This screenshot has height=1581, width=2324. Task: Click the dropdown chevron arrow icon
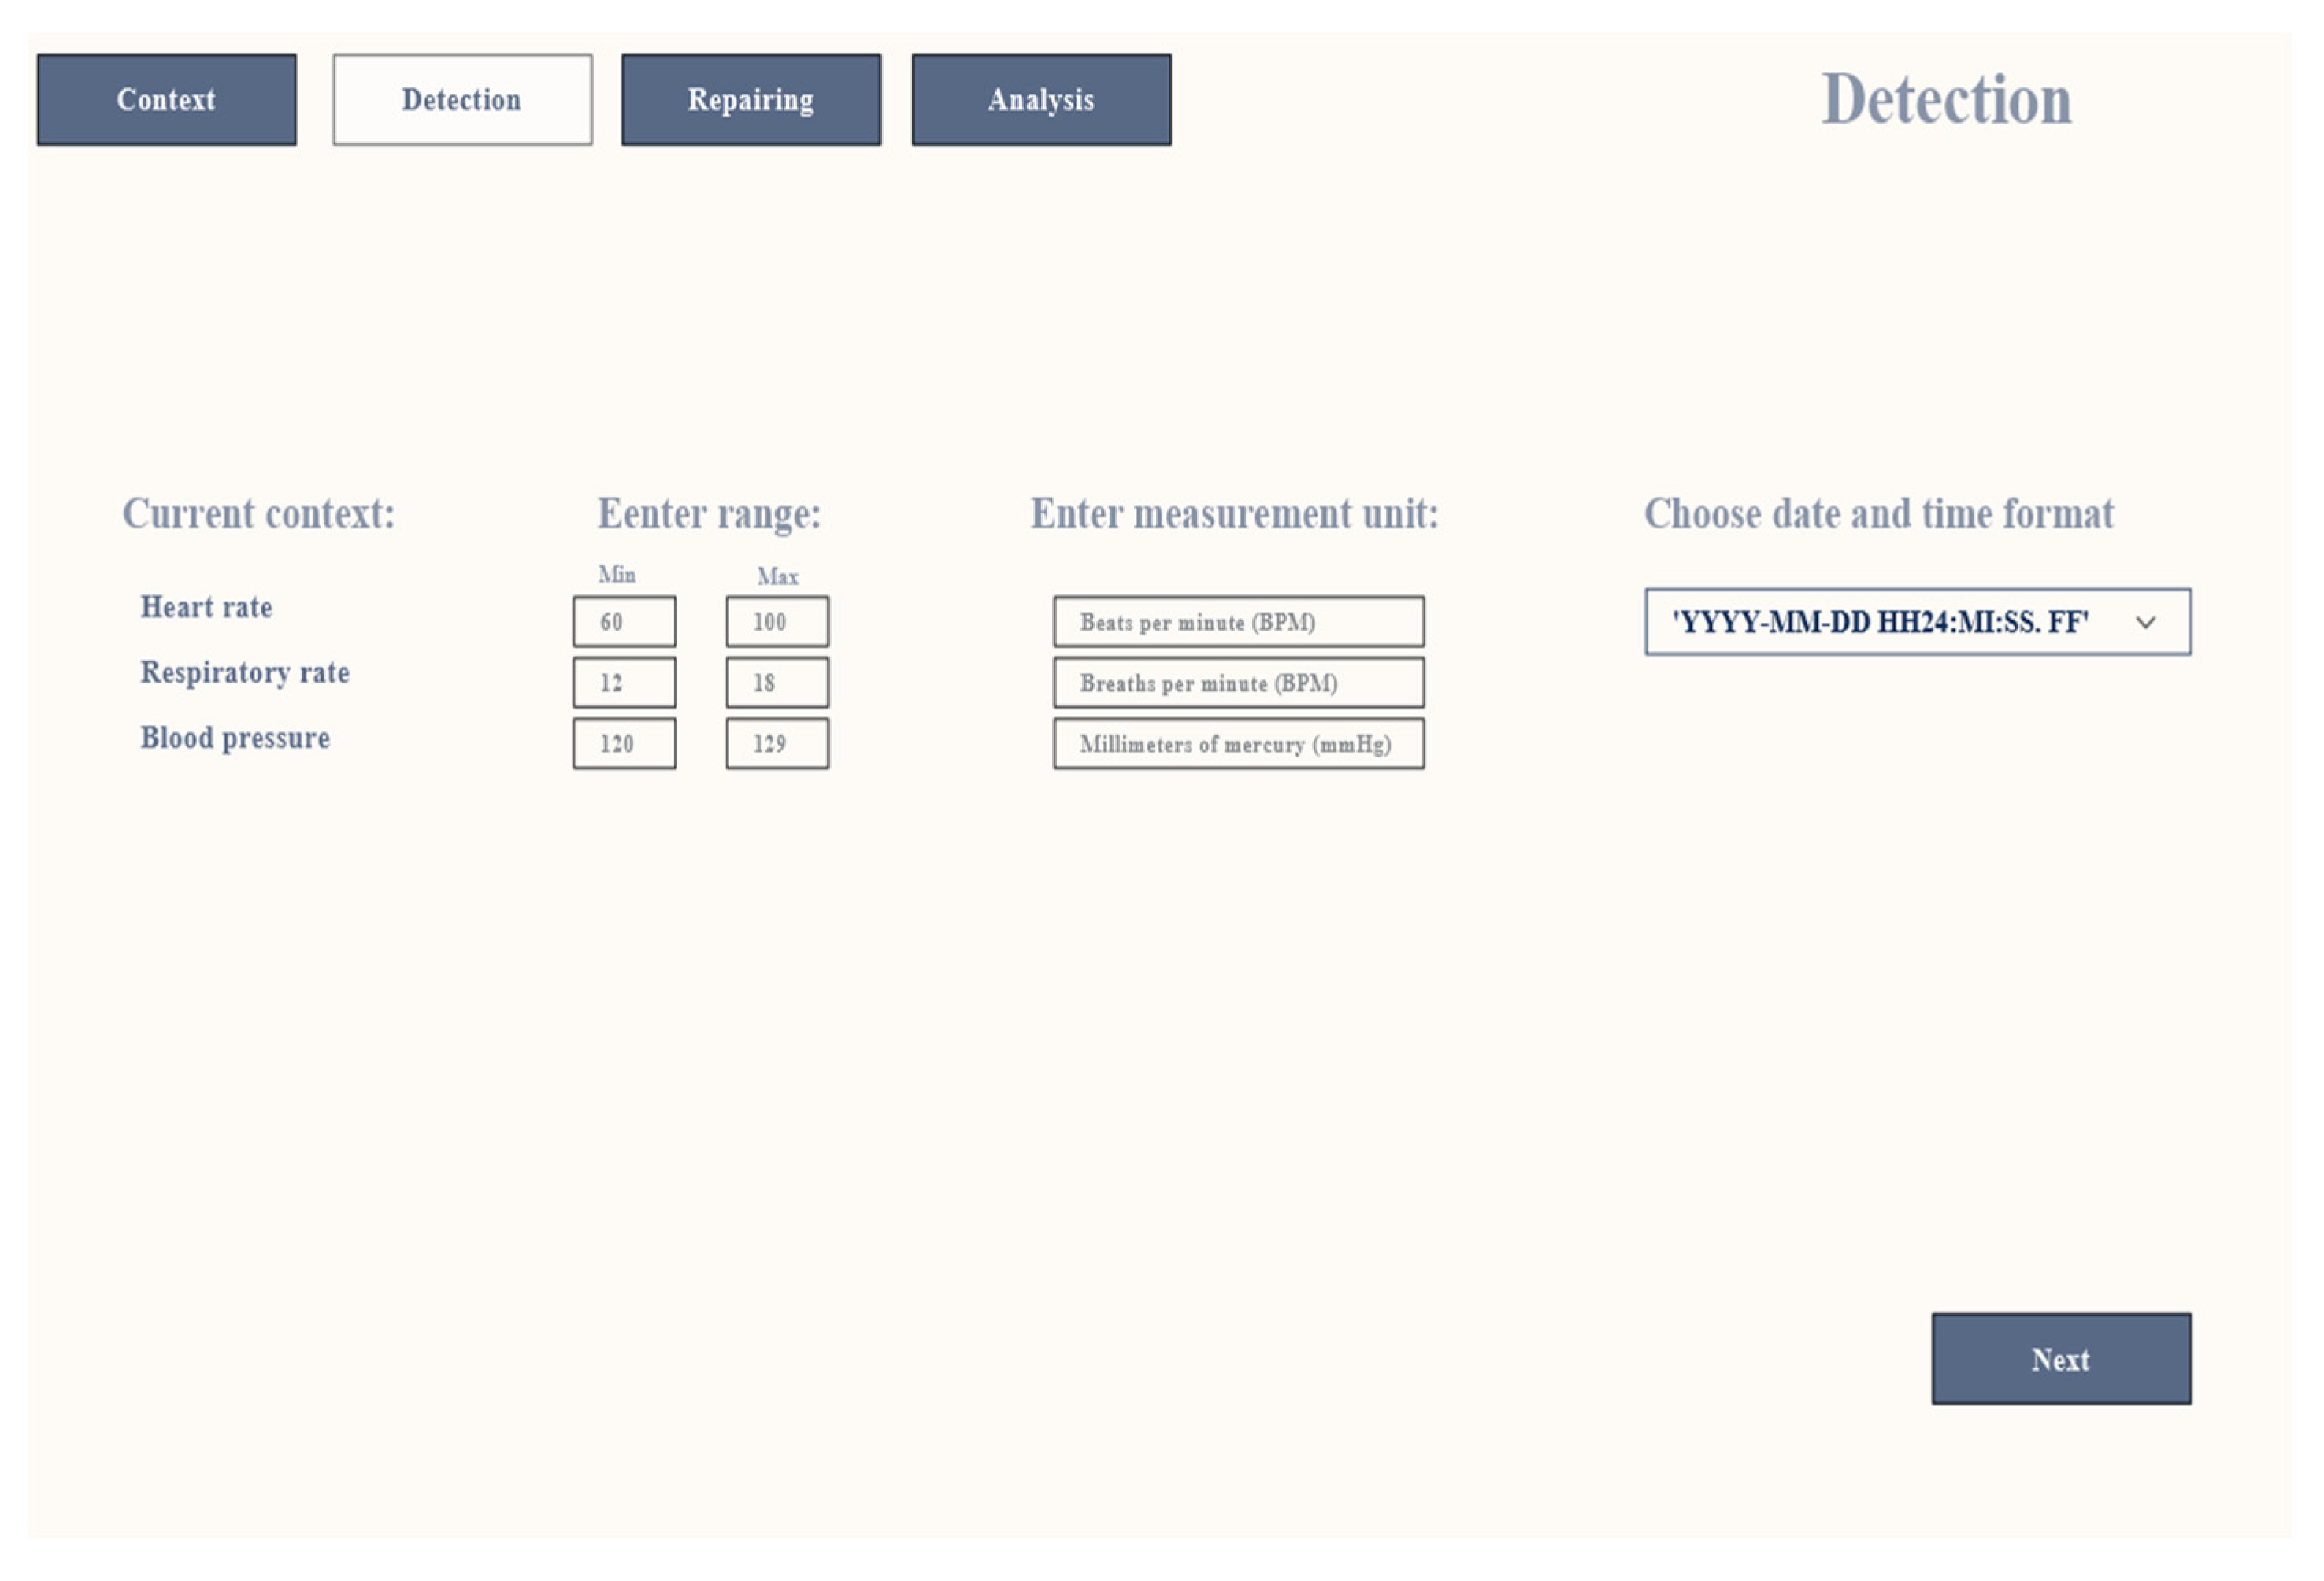[x=2145, y=623]
